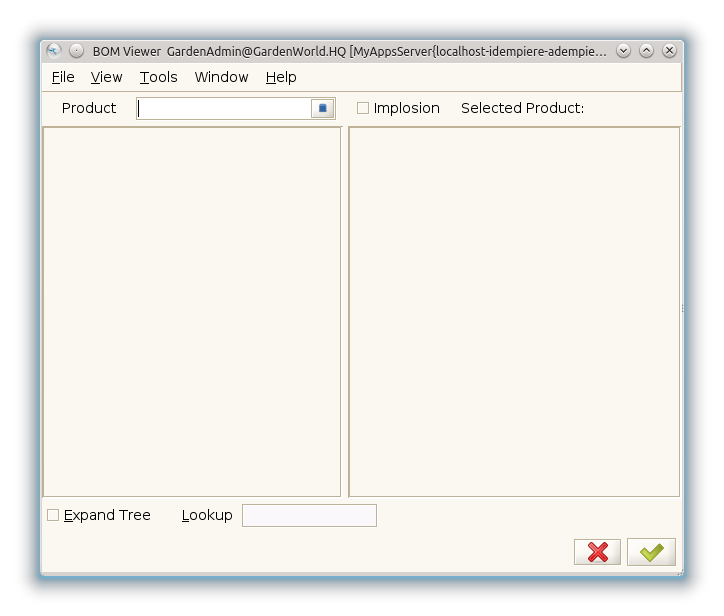This screenshot has width=724, height=616.
Task: Confirm with the green checkmark button
Action: point(651,552)
